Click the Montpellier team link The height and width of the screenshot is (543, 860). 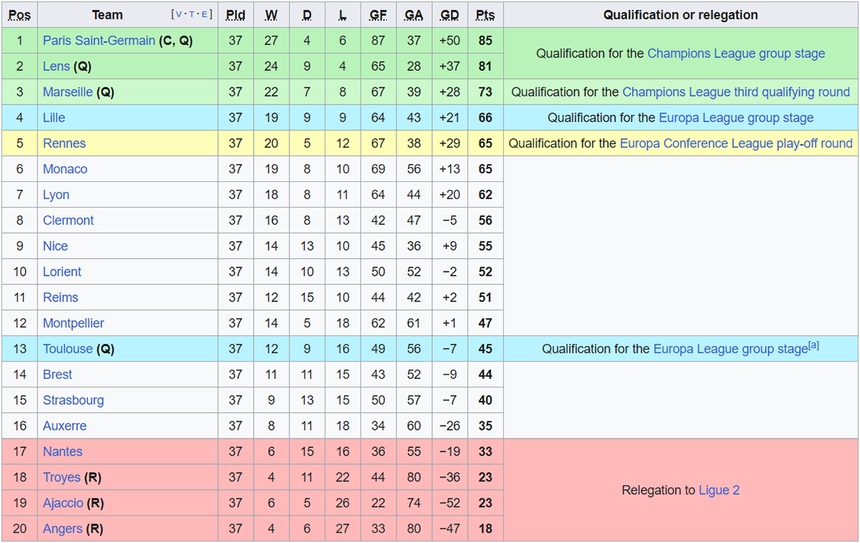pyautogui.click(x=73, y=324)
